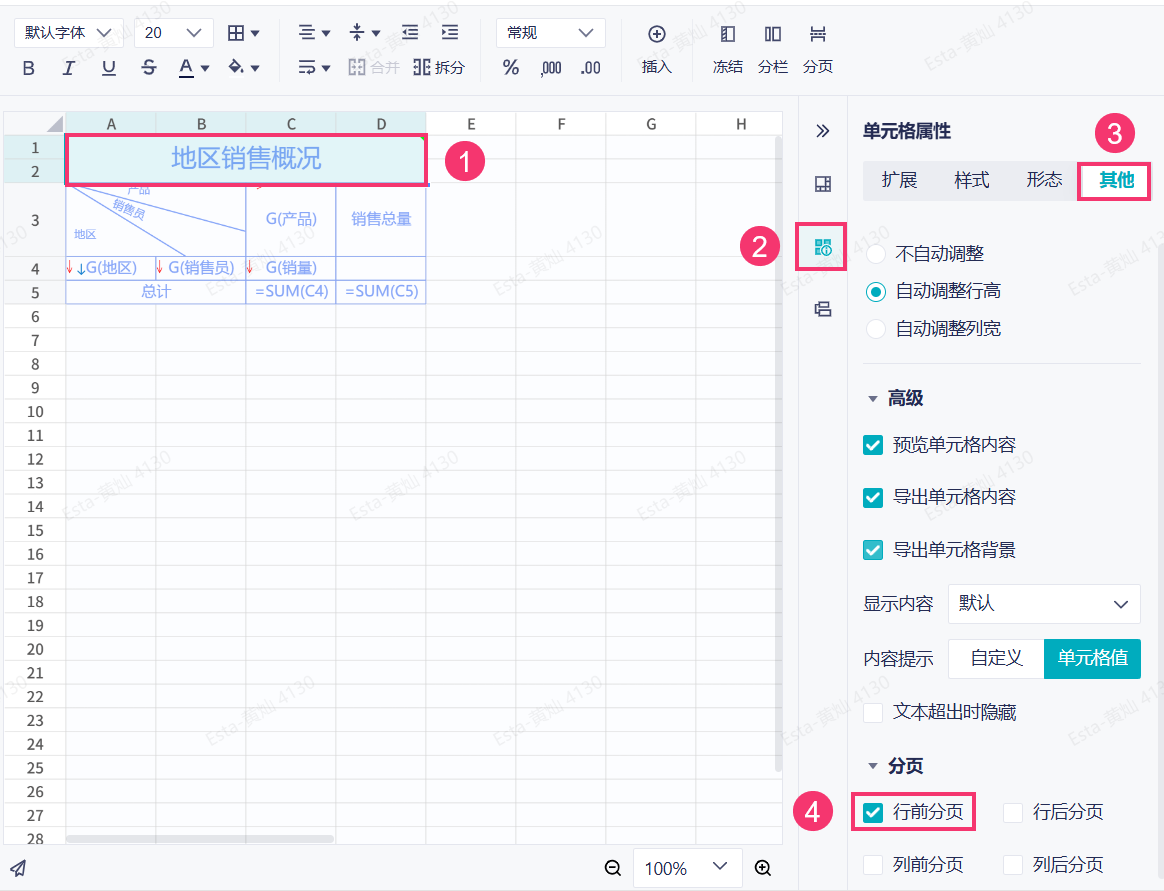1164x891 pixels.
Task: Open the 默认字体 font family dropdown
Action: pos(68,33)
